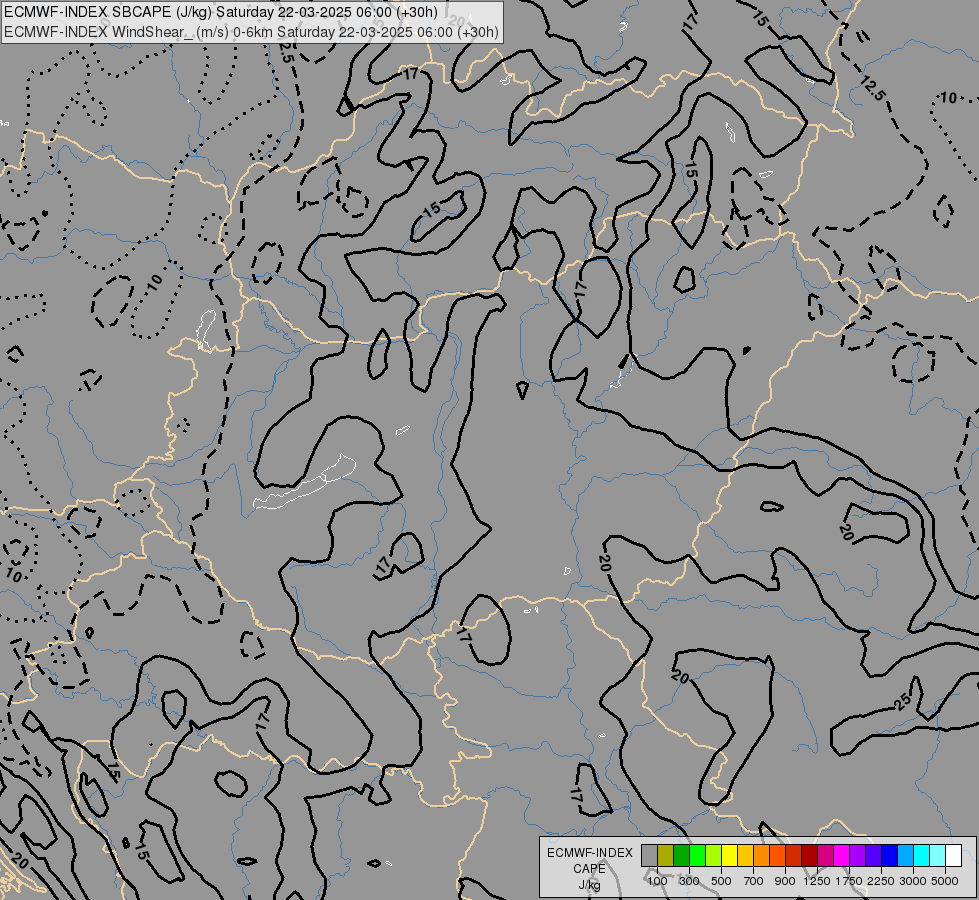Select the orange swatch right of 700
979x900 pixels.
coord(761,856)
